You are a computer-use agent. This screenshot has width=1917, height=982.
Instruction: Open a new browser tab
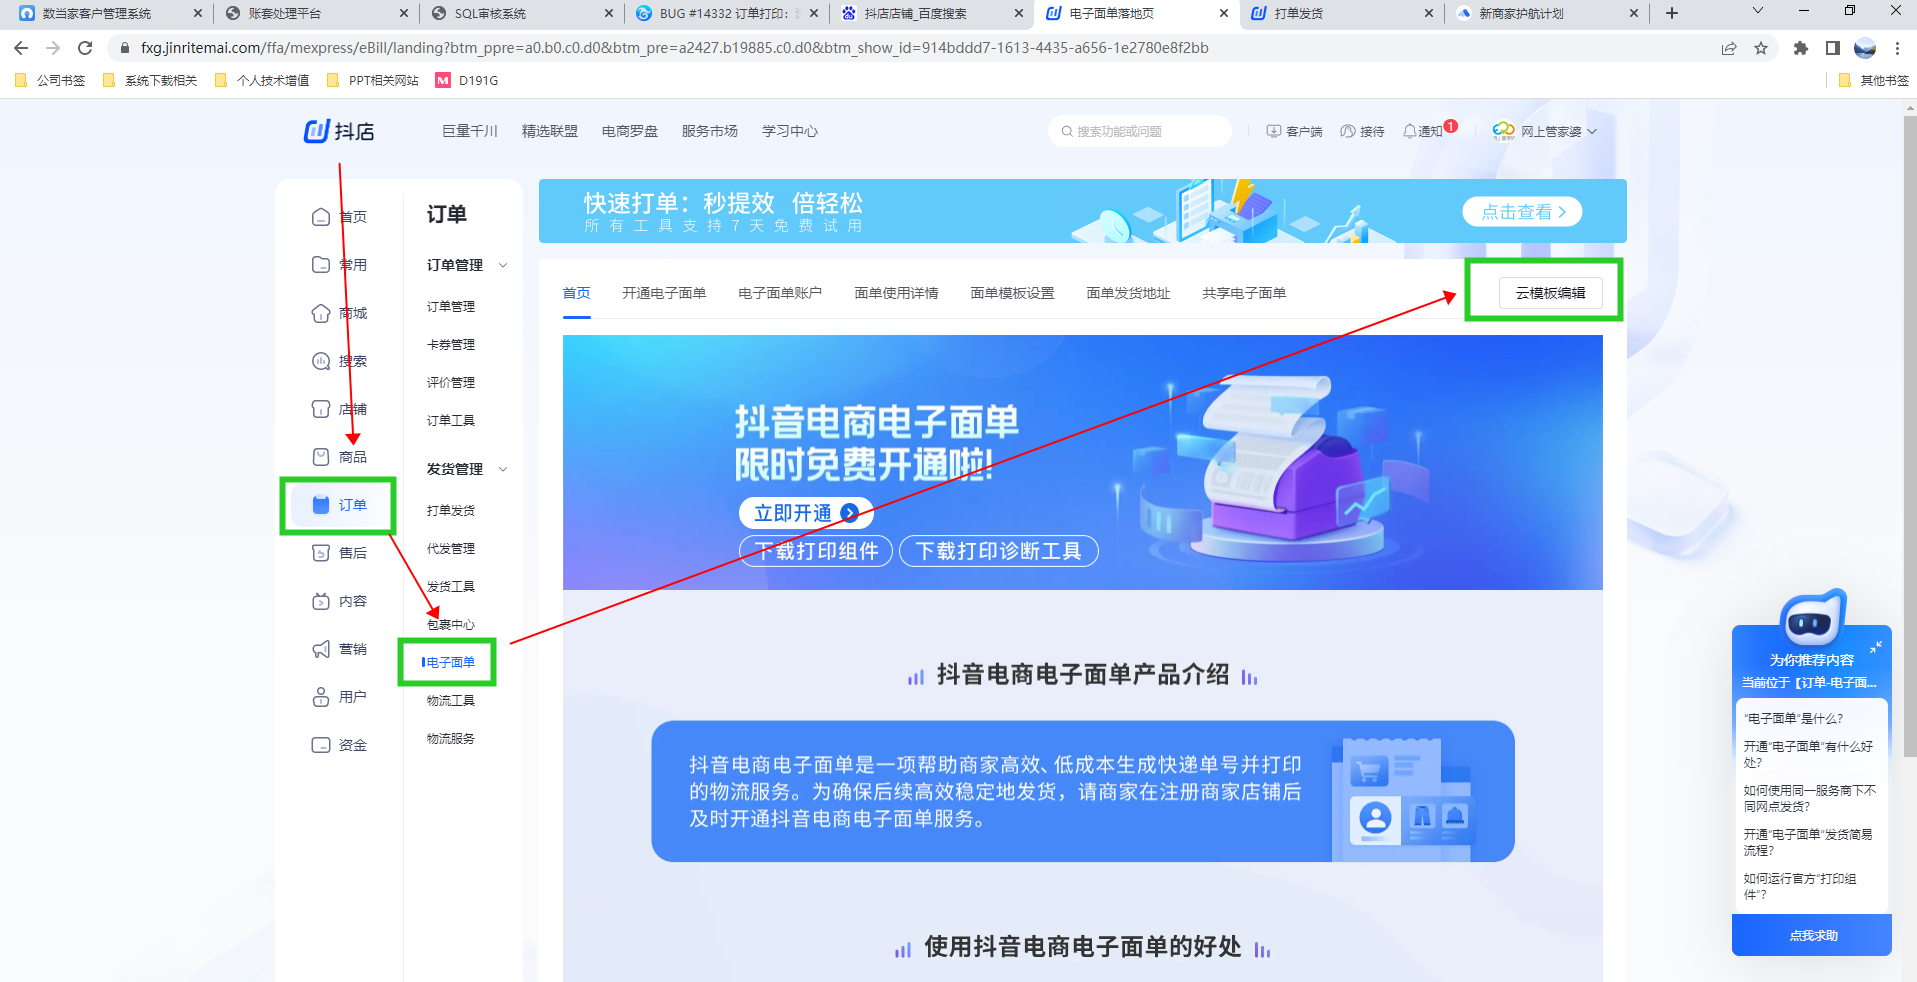(x=1672, y=13)
